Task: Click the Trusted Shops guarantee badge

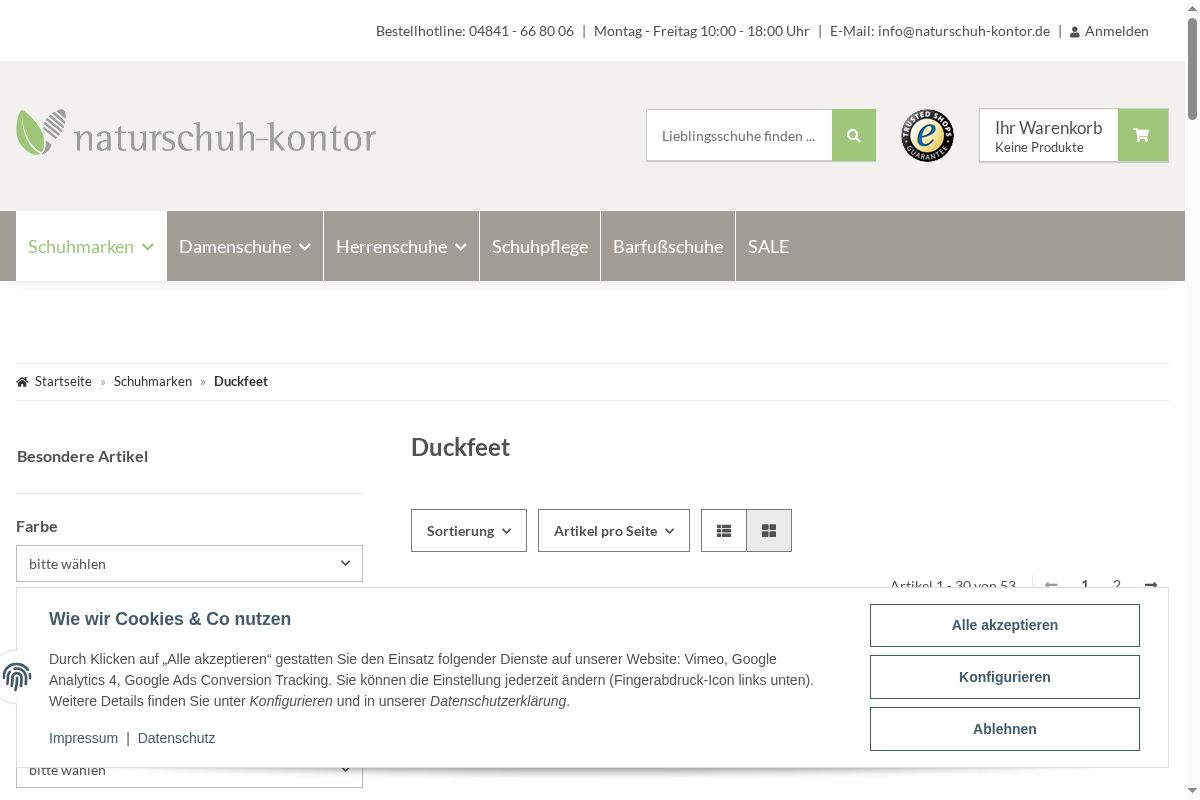Action: 927,136
